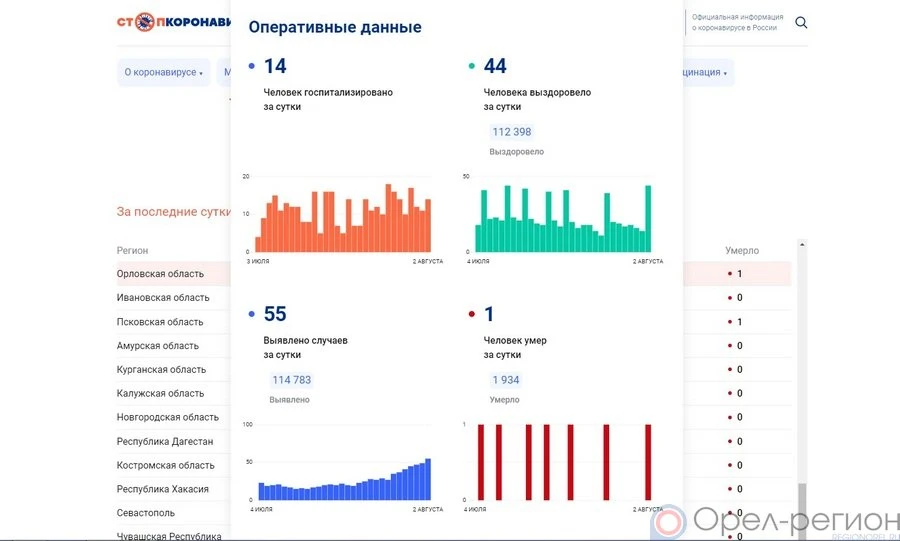Viewport: 900px width, 541px height.
Task: Click the search magnifier icon
Action: point(801,23)
